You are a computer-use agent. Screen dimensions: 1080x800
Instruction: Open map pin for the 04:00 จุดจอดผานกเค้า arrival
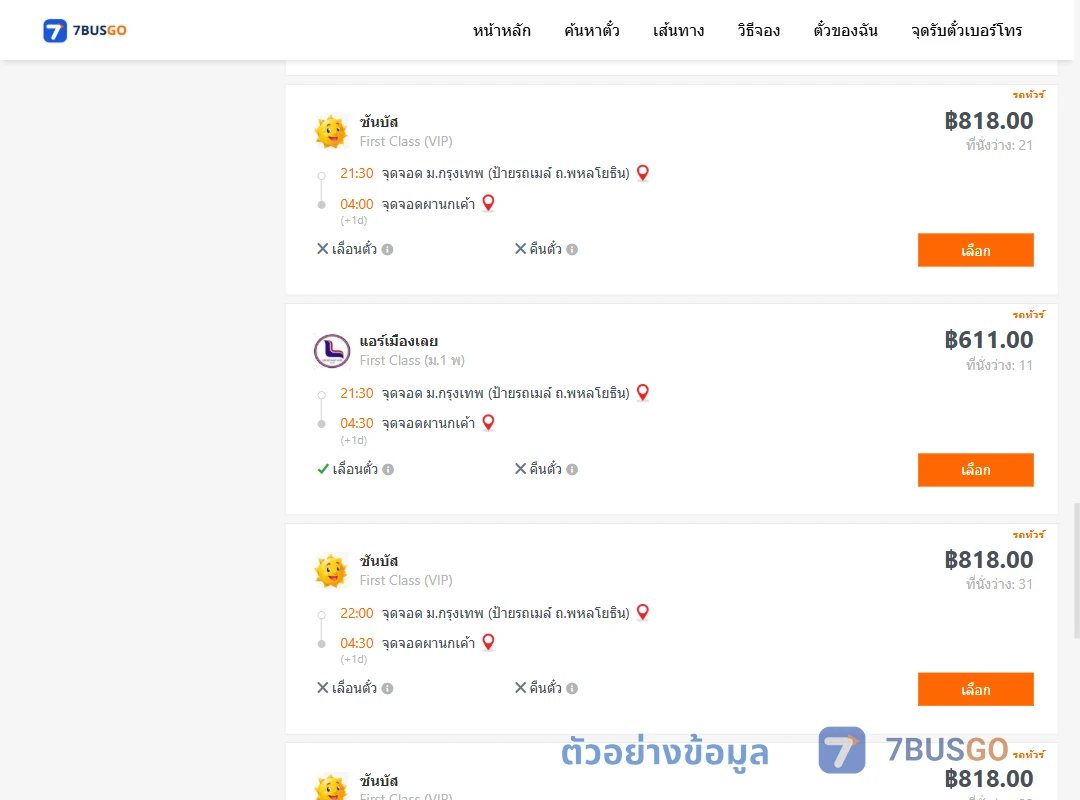488,203
